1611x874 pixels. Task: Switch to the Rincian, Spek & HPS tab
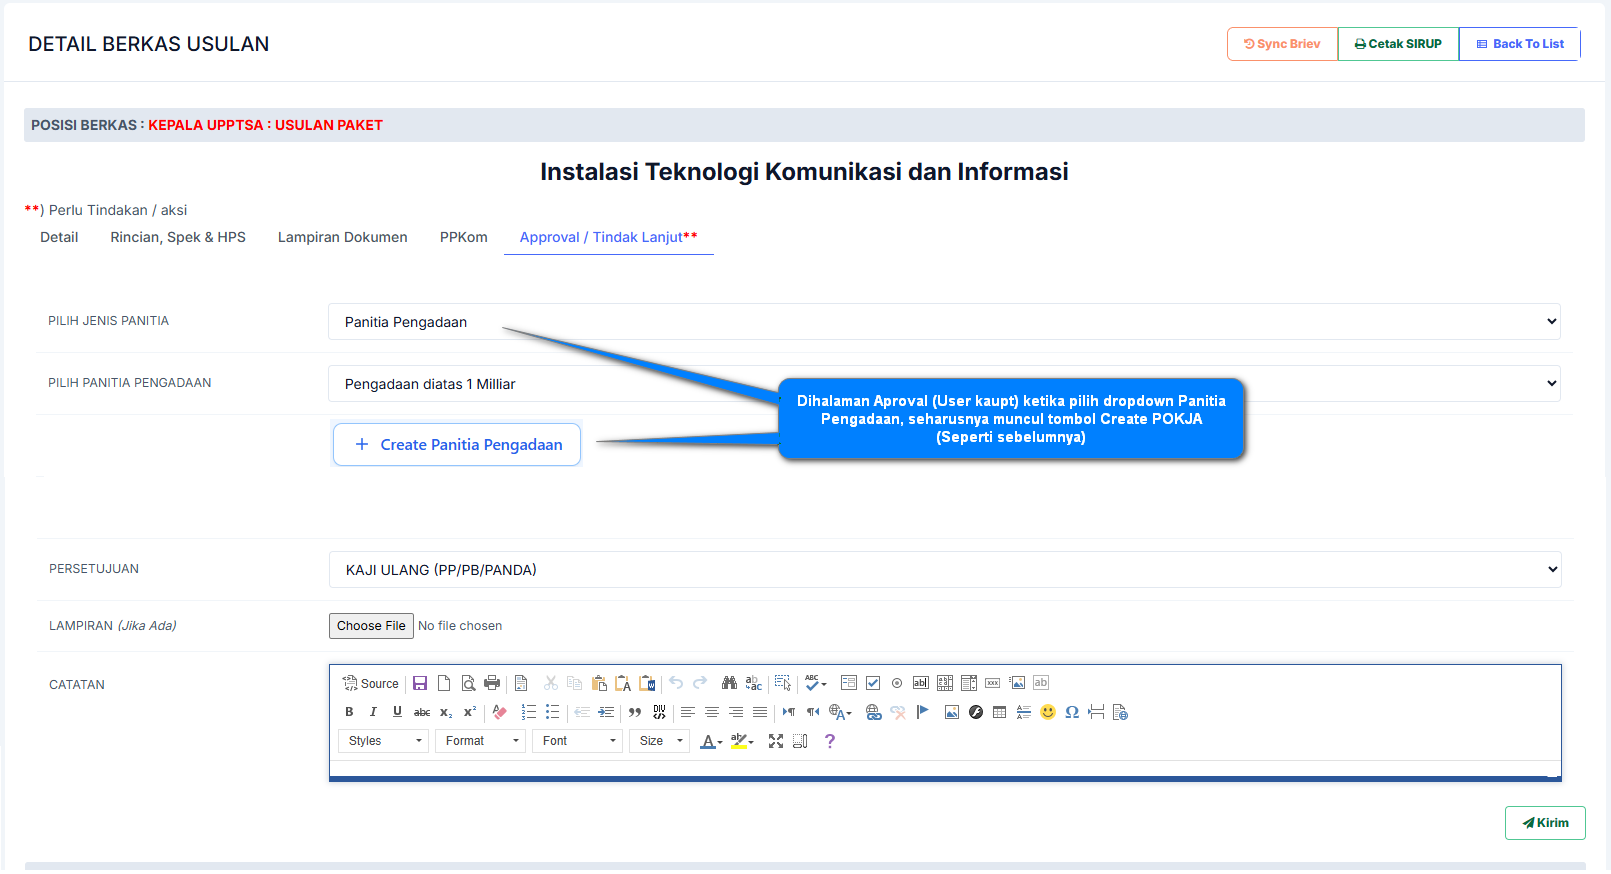pos(178,237)
